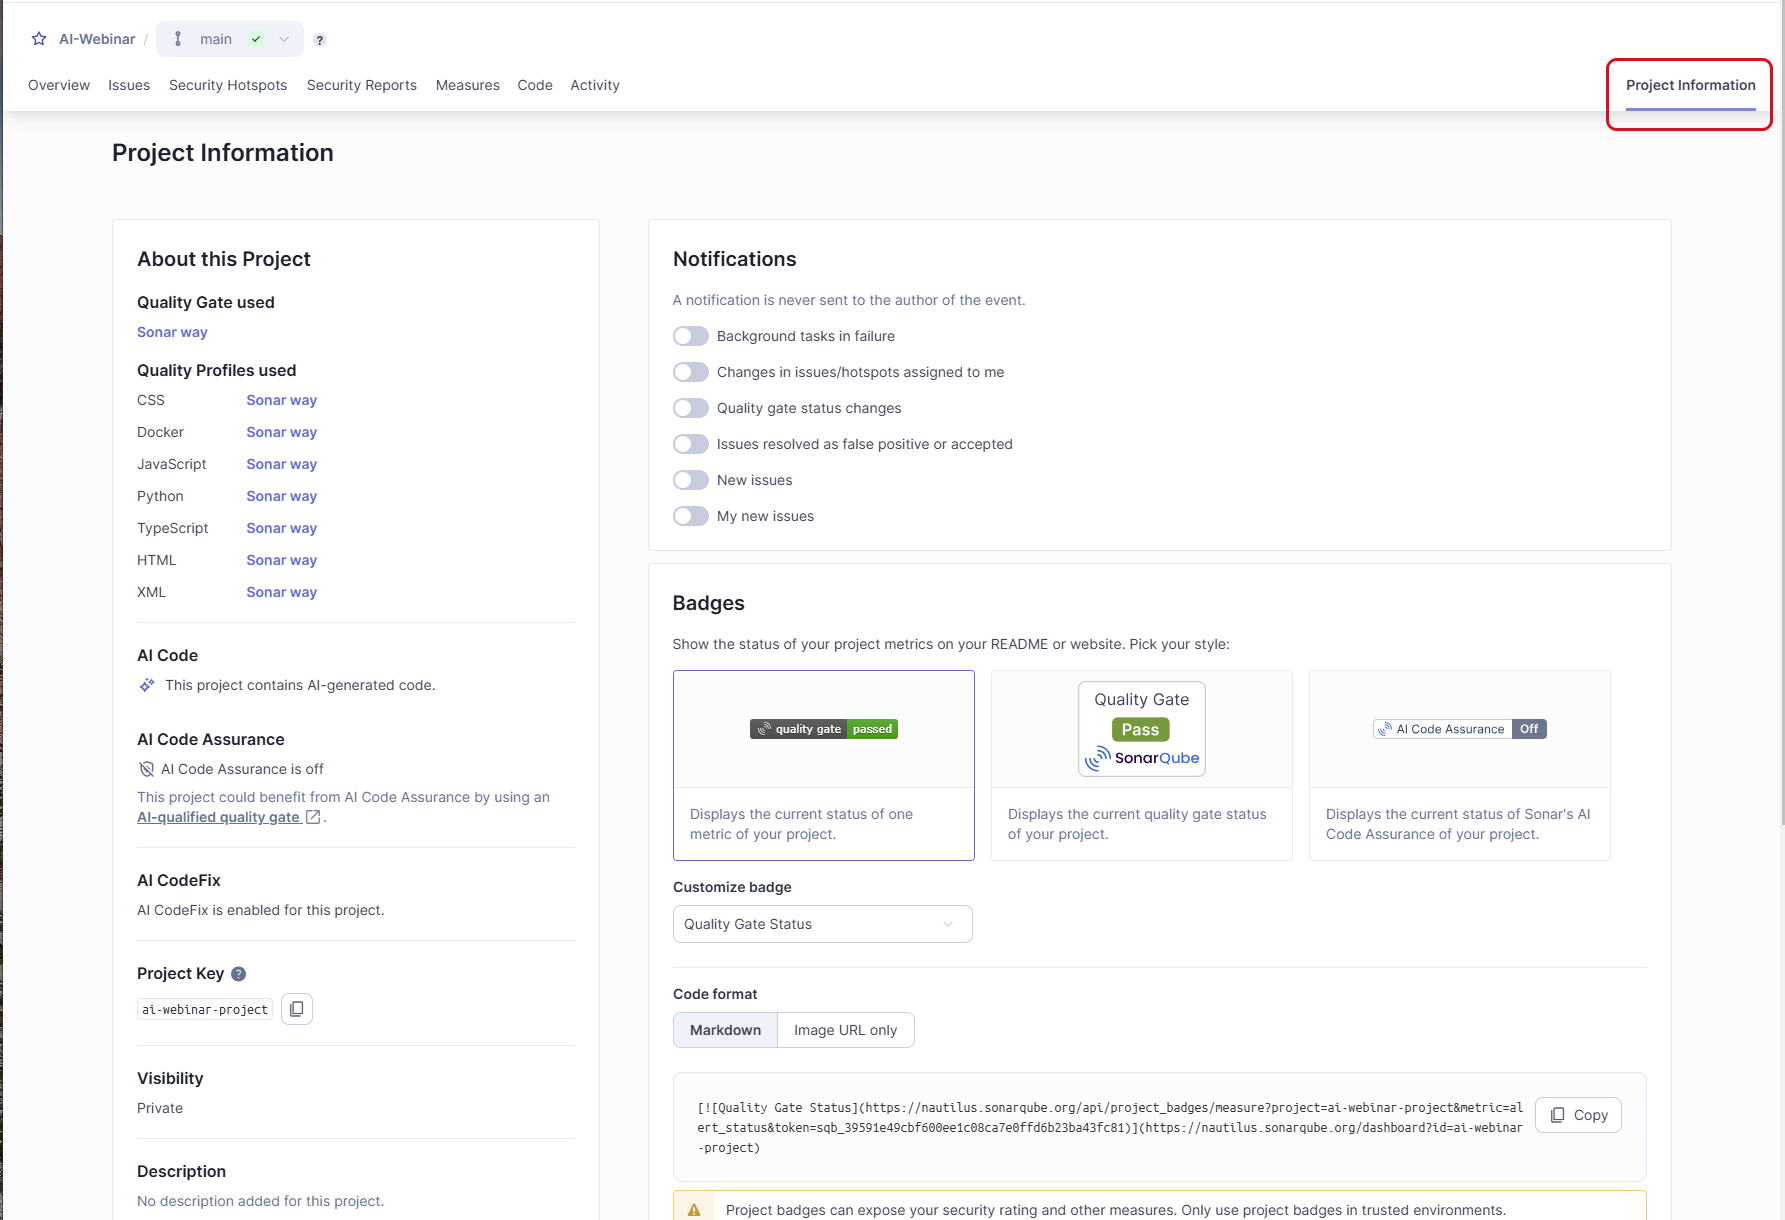The height and width of the screenshot is (1220, 1785).
Task: Click the AI Code sparkle icon
Action: click(146, 685)
